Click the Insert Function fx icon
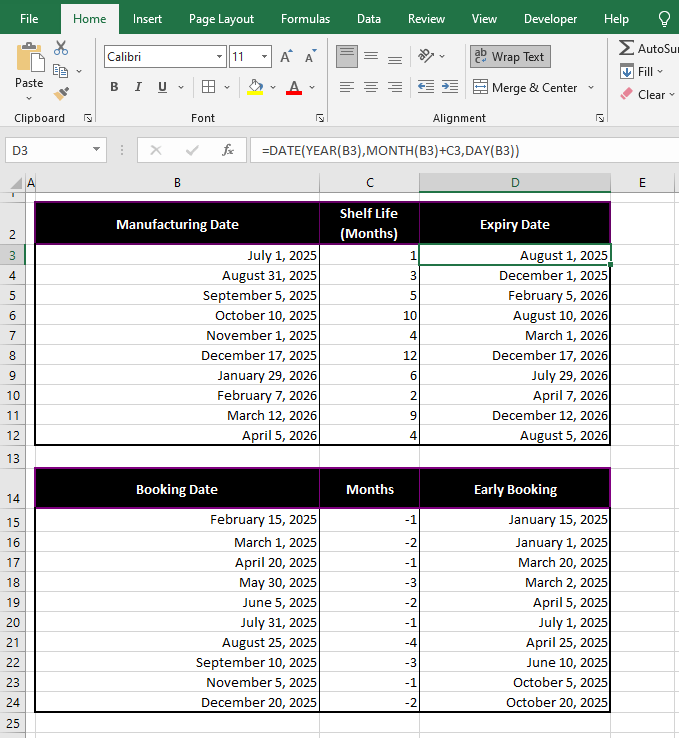 click(228, 150)
